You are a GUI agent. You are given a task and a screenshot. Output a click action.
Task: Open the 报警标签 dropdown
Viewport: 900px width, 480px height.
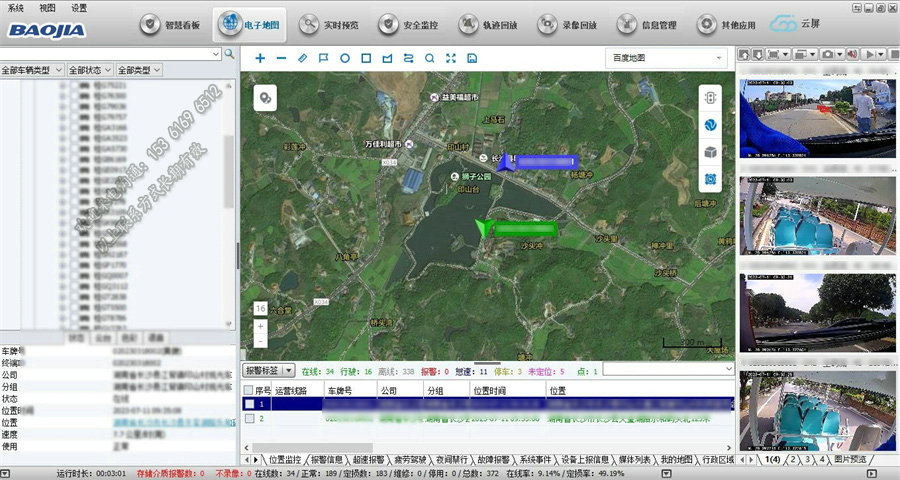[x=269, y=370]
